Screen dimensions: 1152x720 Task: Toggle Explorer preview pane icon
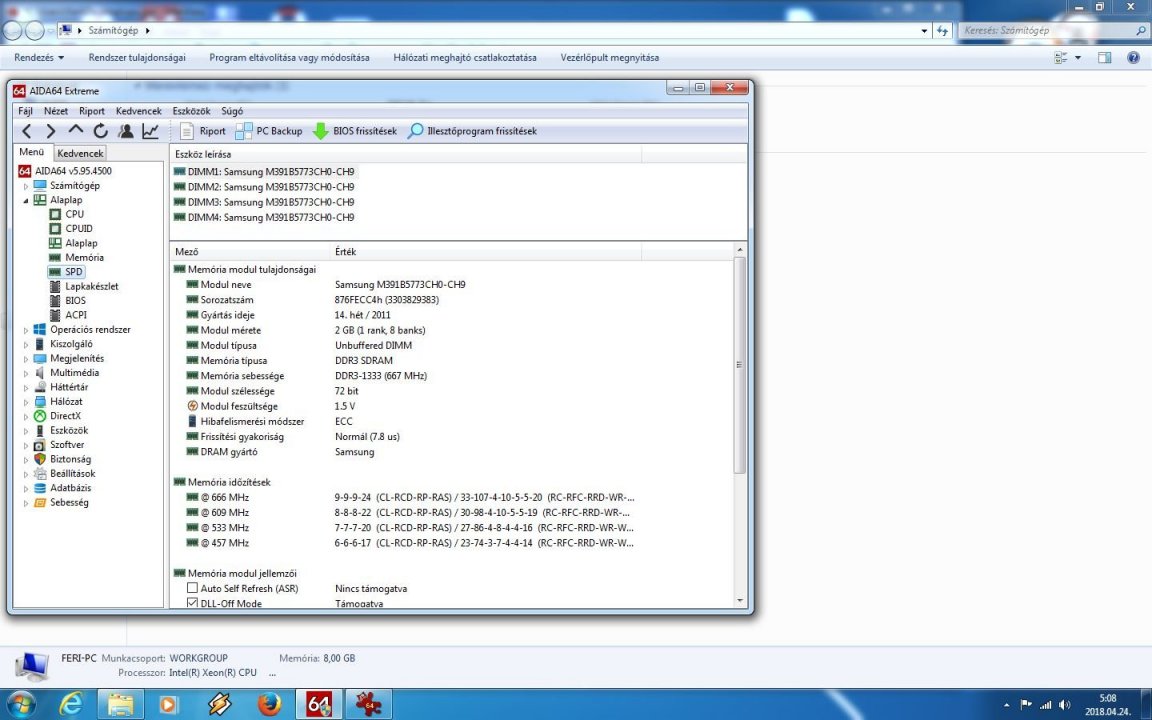1104,57
